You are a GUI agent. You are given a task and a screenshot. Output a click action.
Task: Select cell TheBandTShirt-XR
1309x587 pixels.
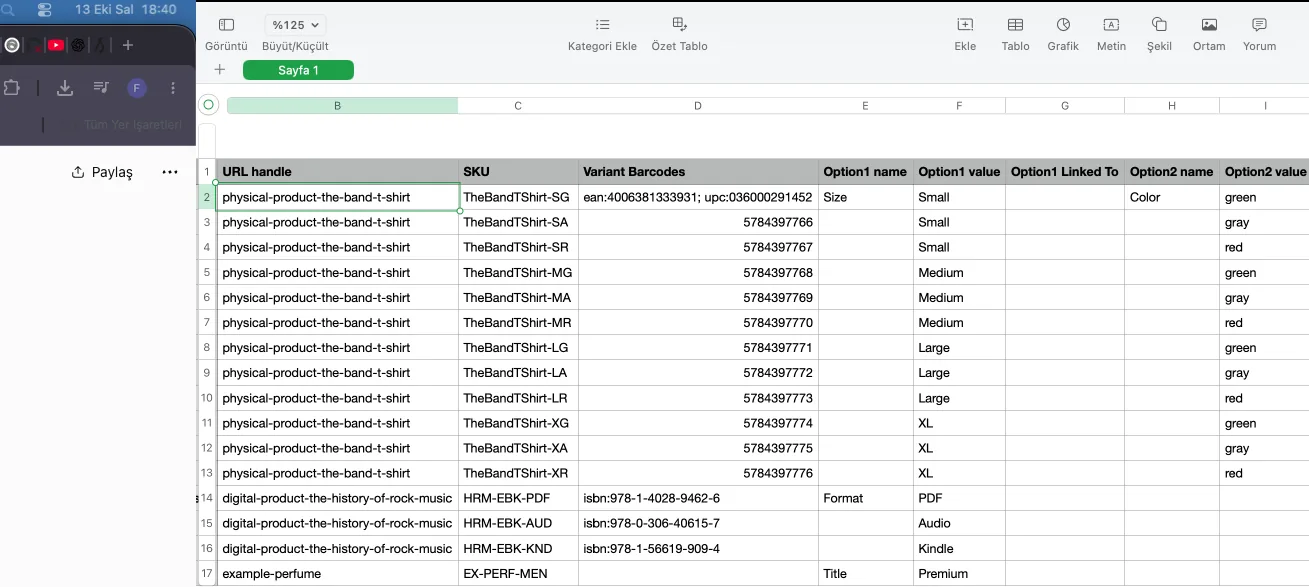[x=518, y=473]
